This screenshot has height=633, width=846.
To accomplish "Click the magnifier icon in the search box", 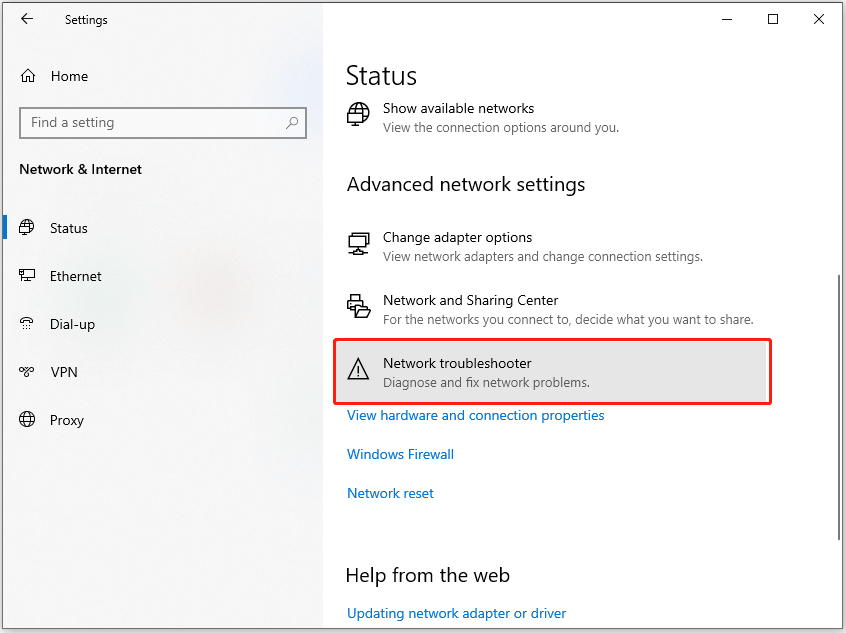I will [292, 122].
